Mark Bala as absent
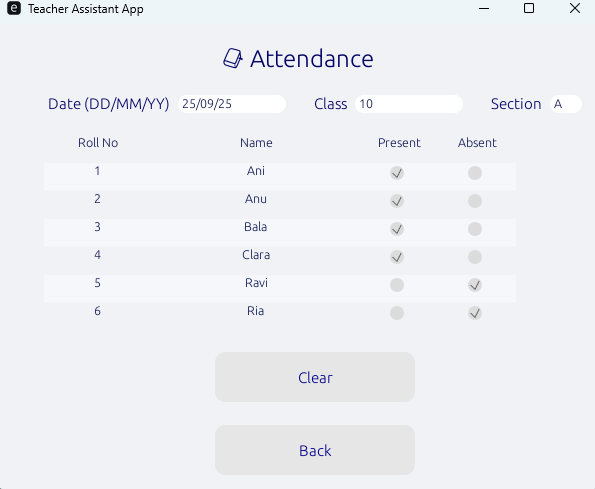The image size is (595, 489). [475, 229]
